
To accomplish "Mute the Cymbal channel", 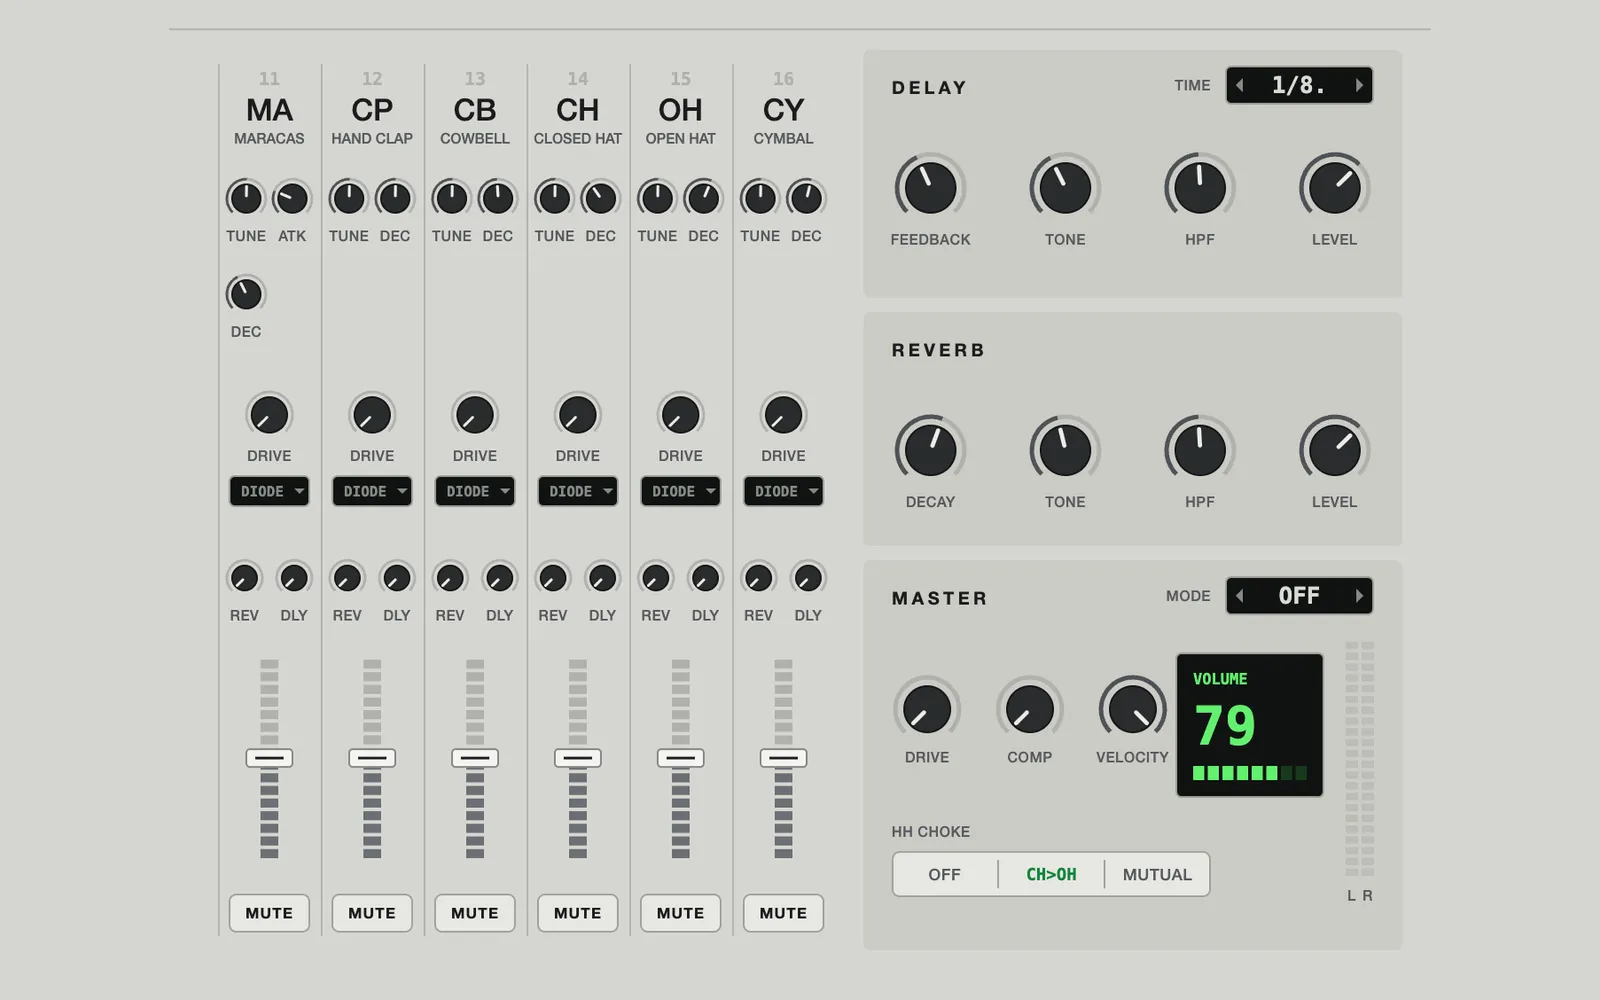I will point(783,913).
